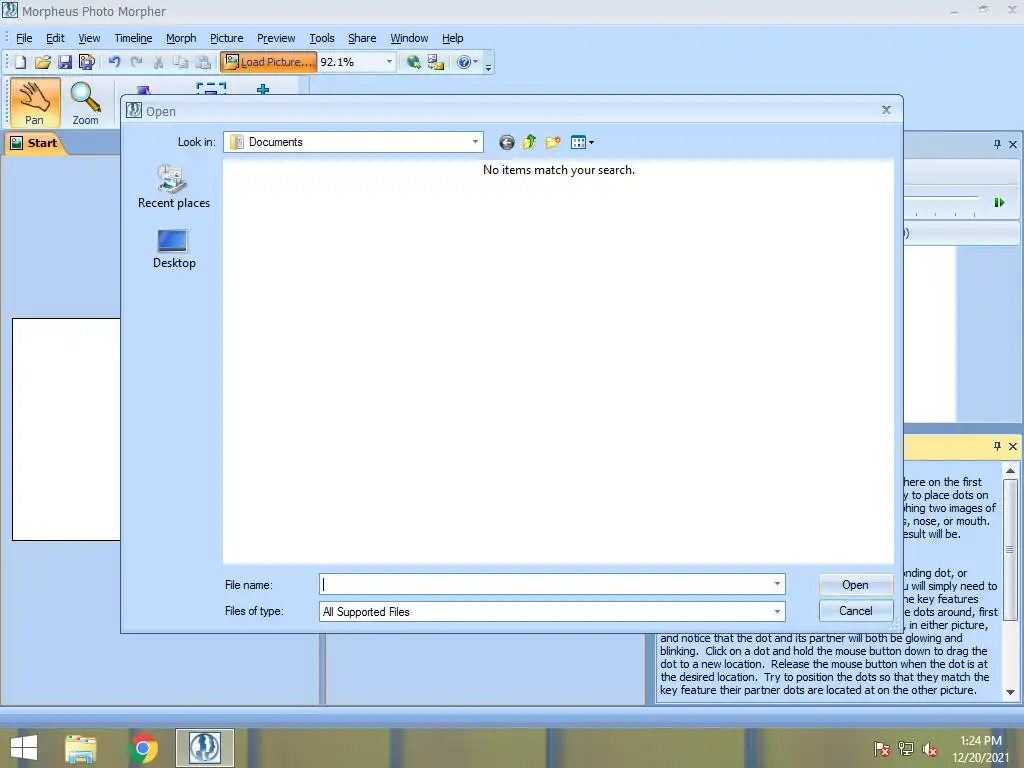The height and width of the screenshot is (768, 1024).
Task: Click the Cut scissors icon
Action: click(x=158, y=62)
